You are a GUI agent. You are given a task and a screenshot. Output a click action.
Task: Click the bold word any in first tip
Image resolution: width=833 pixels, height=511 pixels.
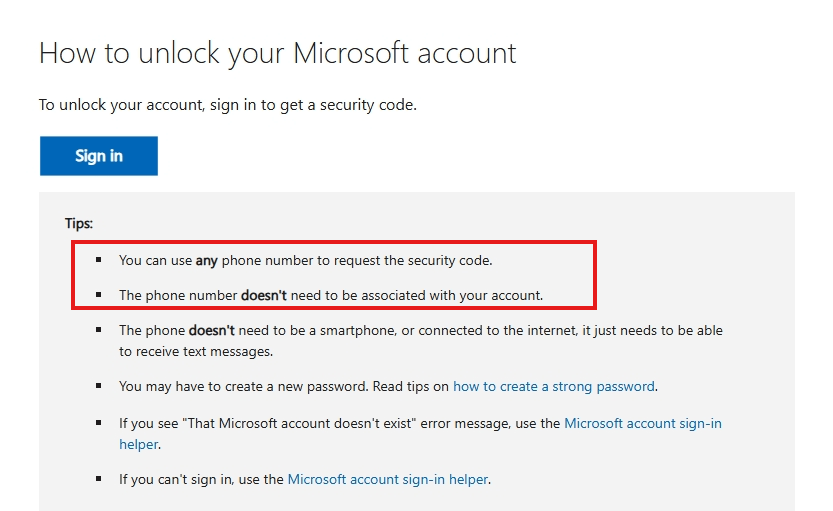click(207, 261)
